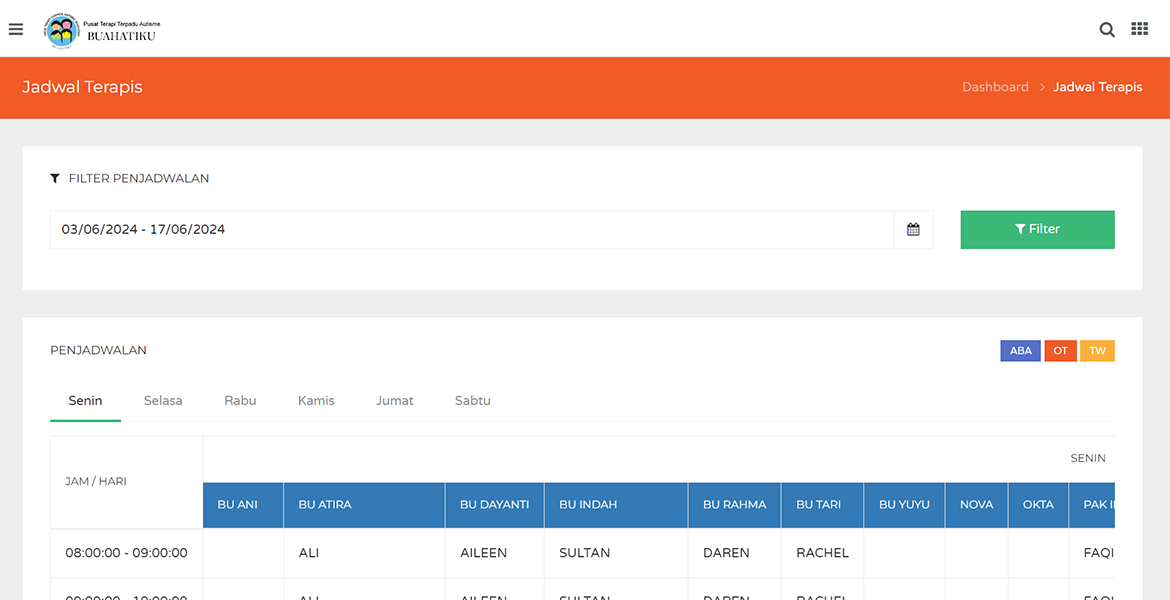Open the hamburger sidebar menu

(16, 29)
